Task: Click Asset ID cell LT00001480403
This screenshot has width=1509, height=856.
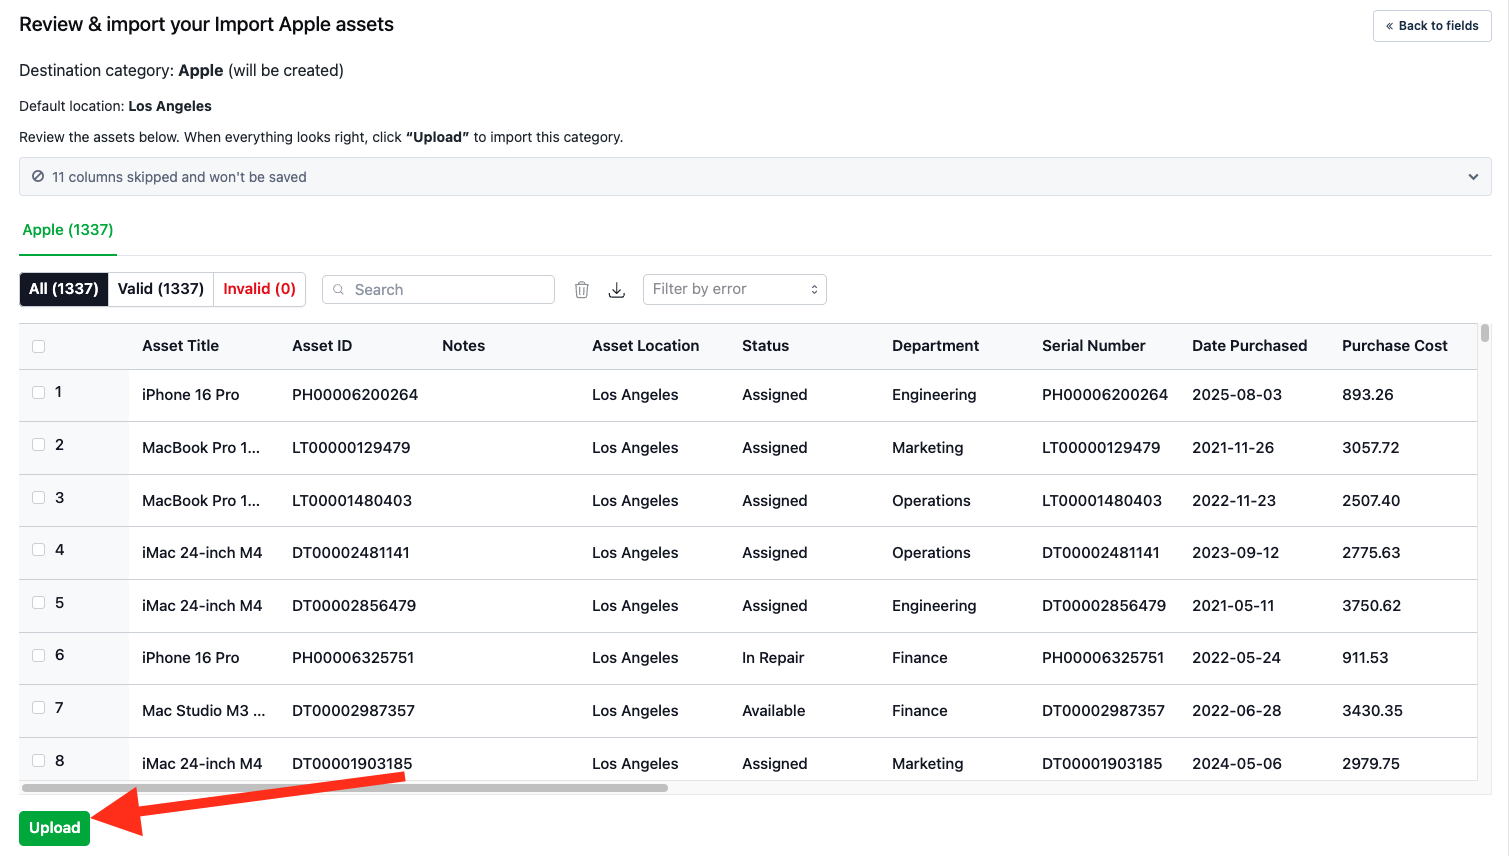Action: point(352,501)
